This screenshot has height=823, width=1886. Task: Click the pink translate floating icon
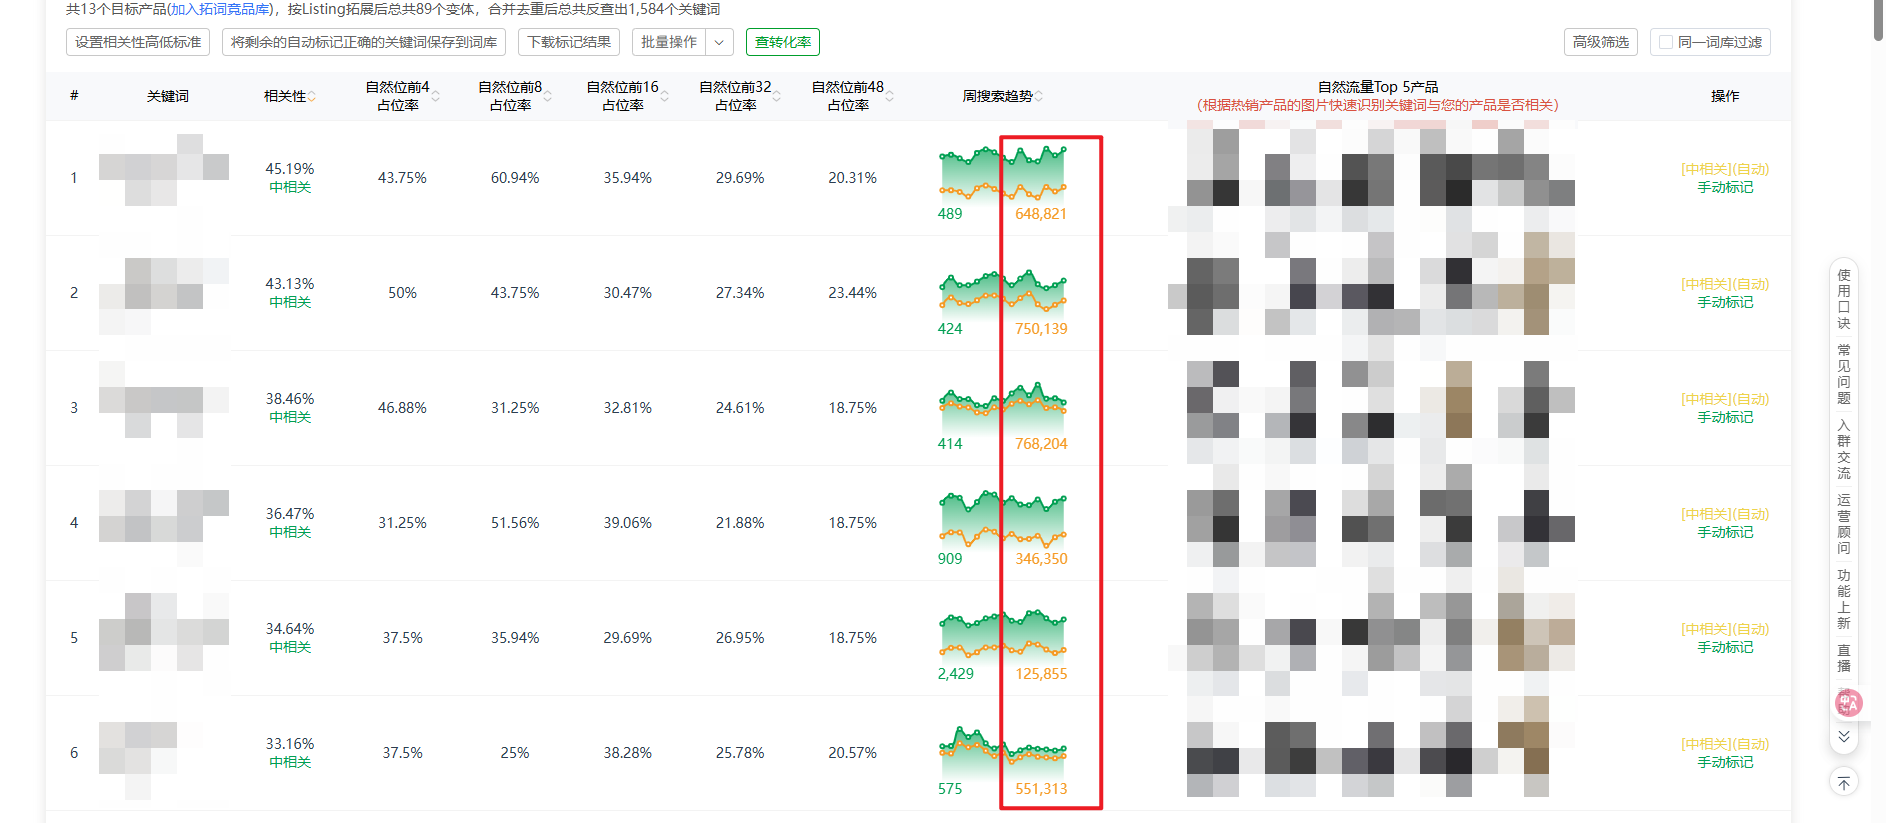[1848, 703]
